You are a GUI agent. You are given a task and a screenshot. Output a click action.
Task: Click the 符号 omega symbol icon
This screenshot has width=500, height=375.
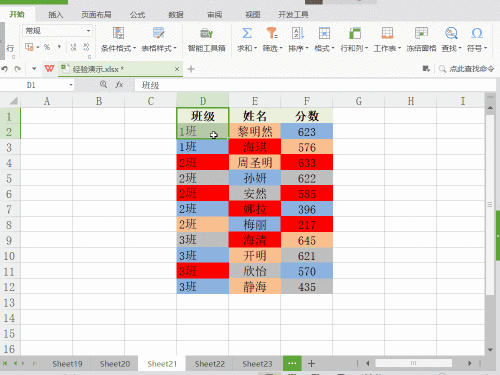tap(477, 33)
